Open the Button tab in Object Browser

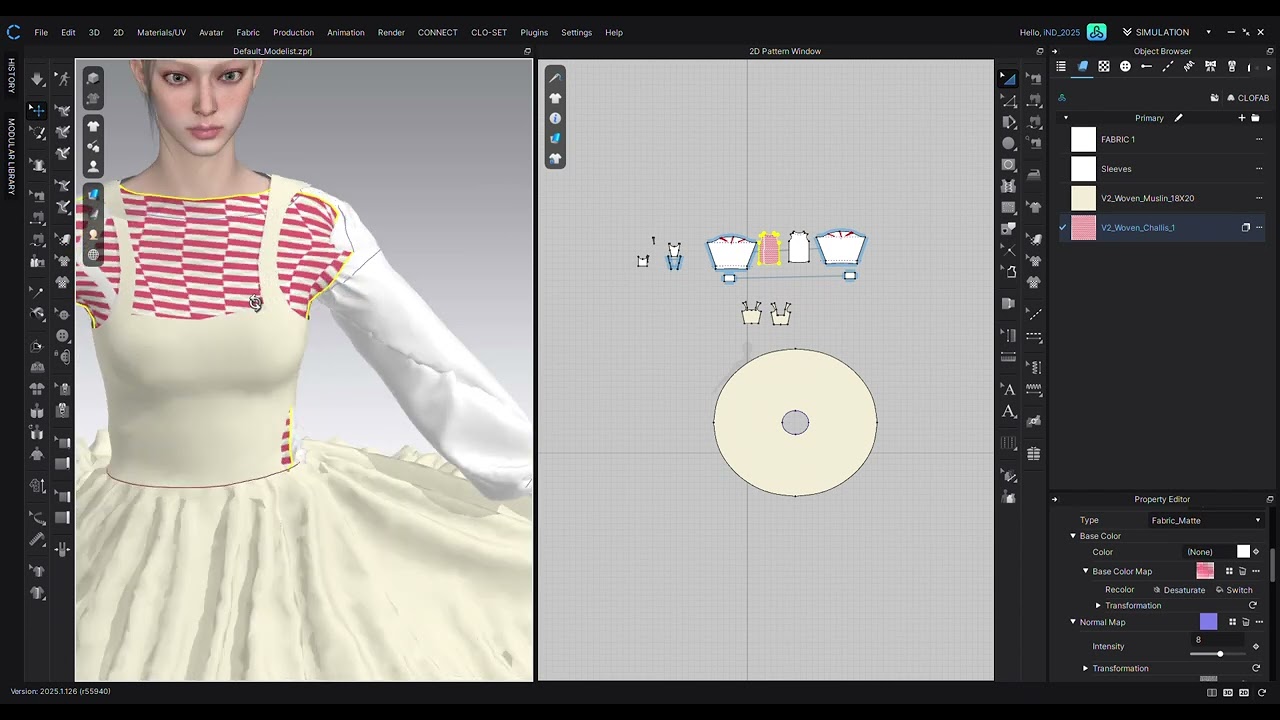point(1125,67)
